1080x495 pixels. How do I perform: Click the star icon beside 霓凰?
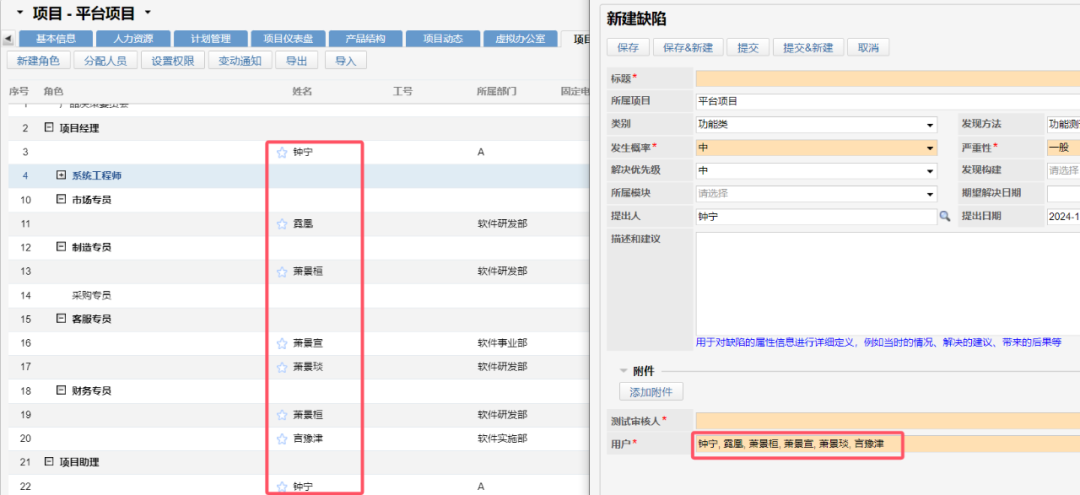coord(282,224)
